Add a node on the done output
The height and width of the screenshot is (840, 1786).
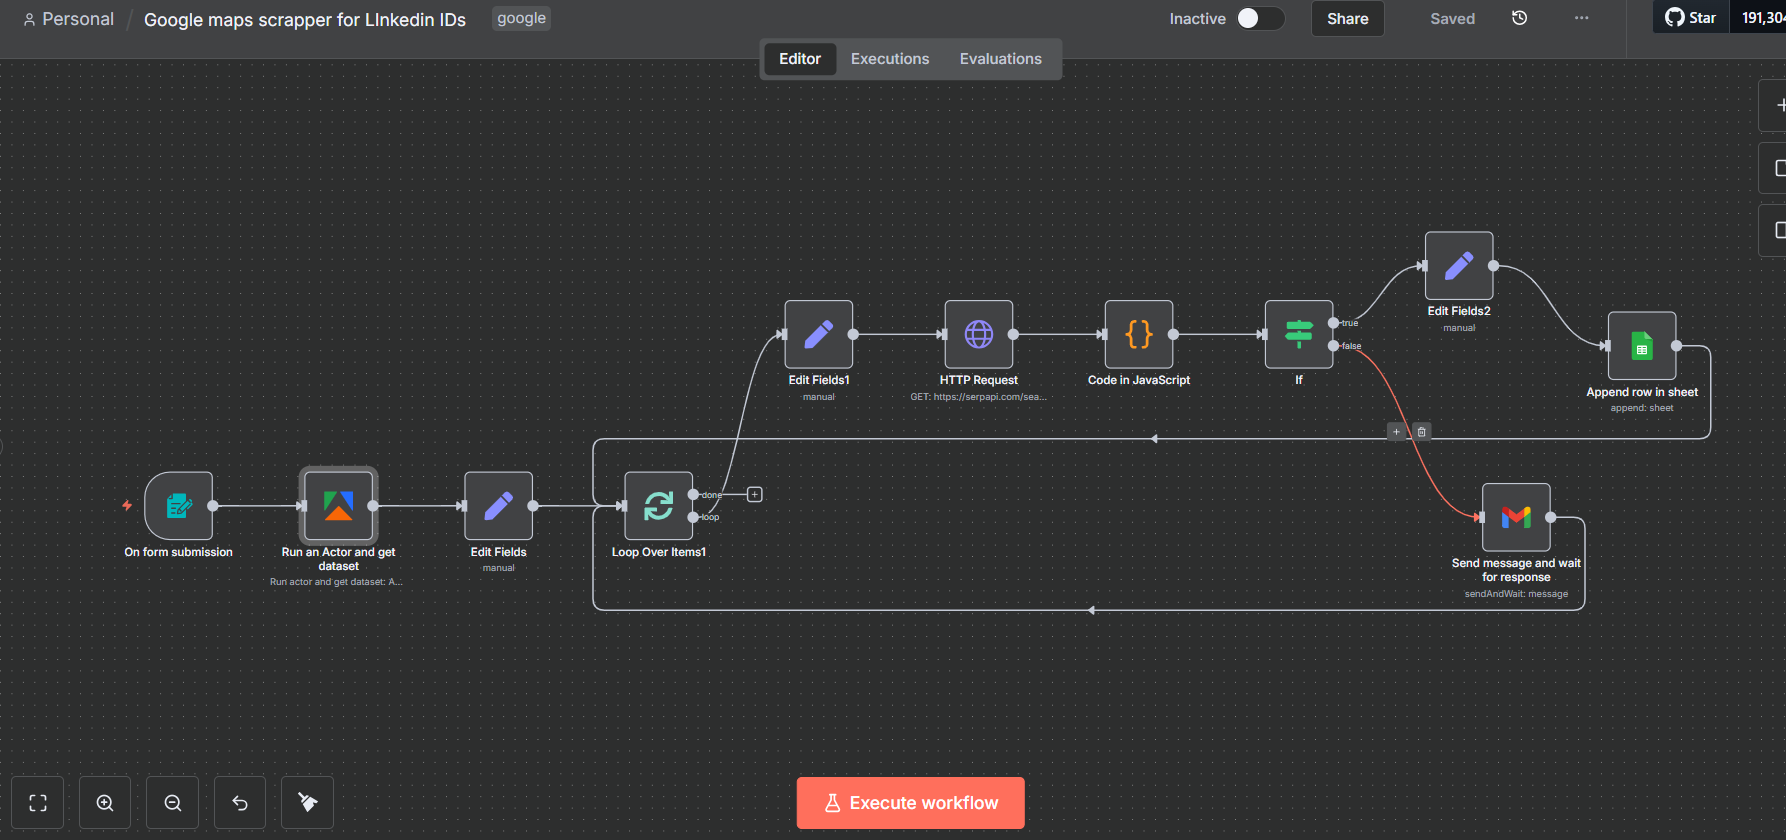point(755,494)
